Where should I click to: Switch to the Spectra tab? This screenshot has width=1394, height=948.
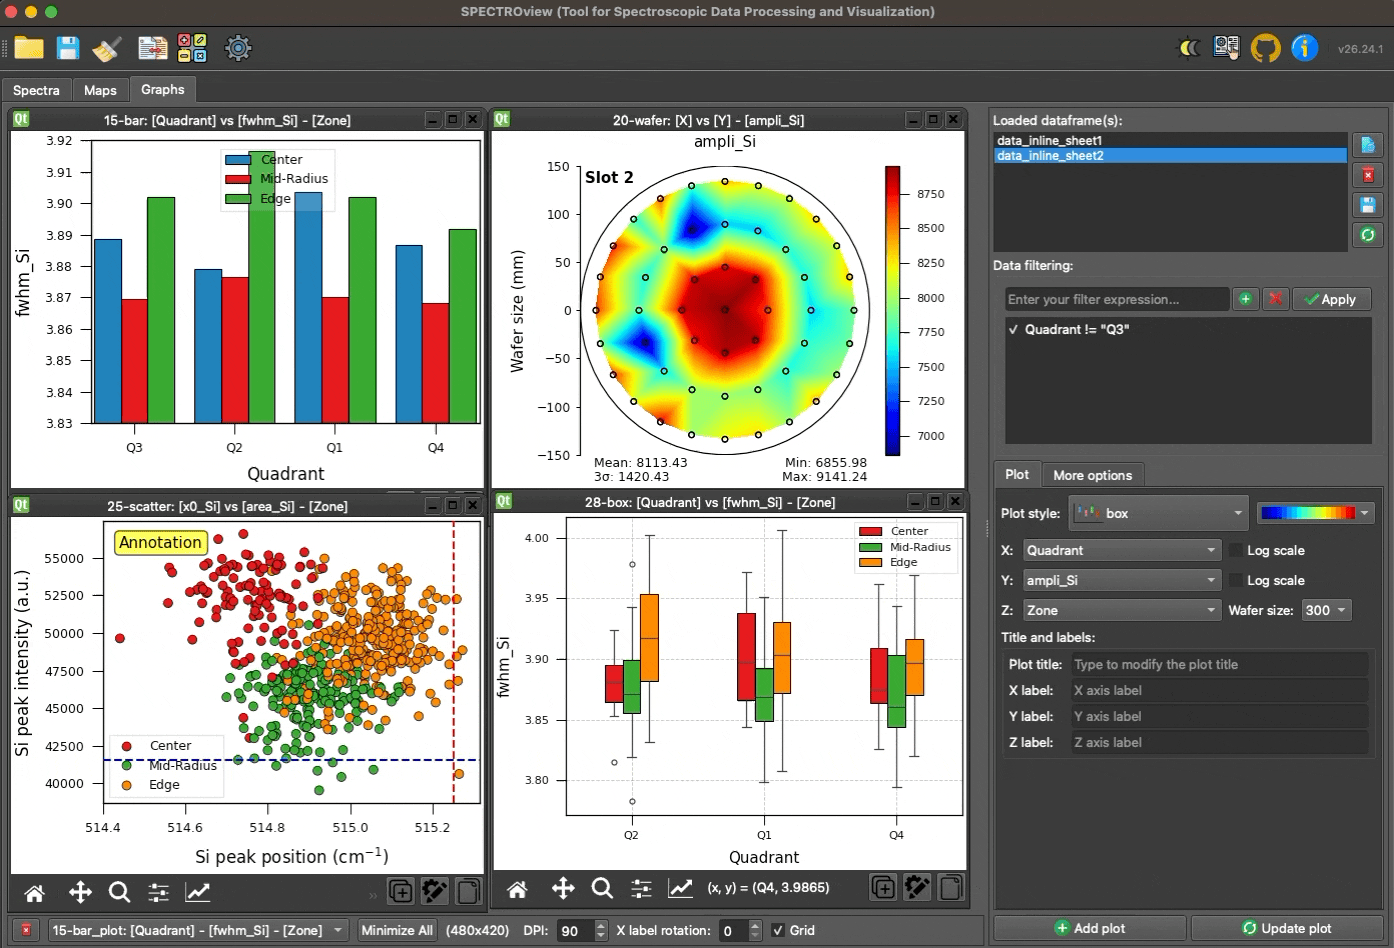point(36,90)
